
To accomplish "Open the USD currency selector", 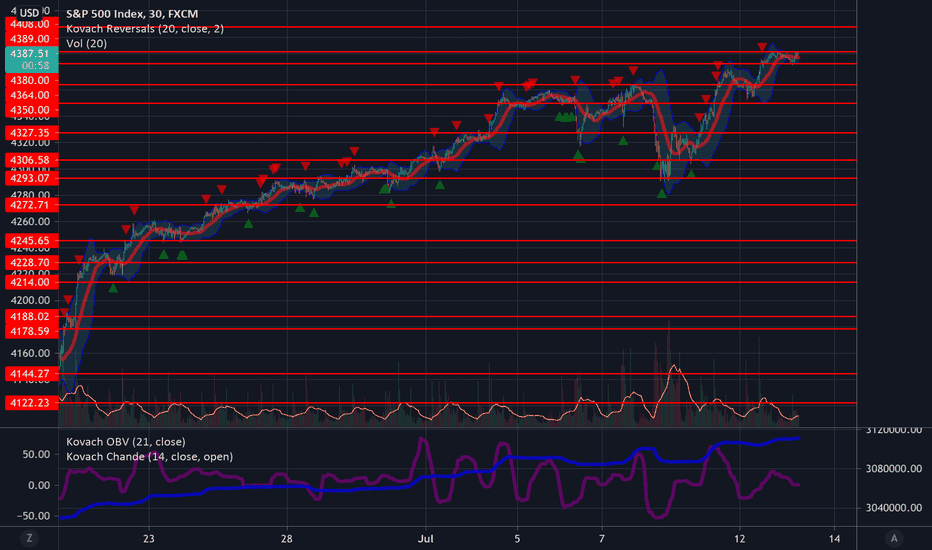I will (29, 13).
